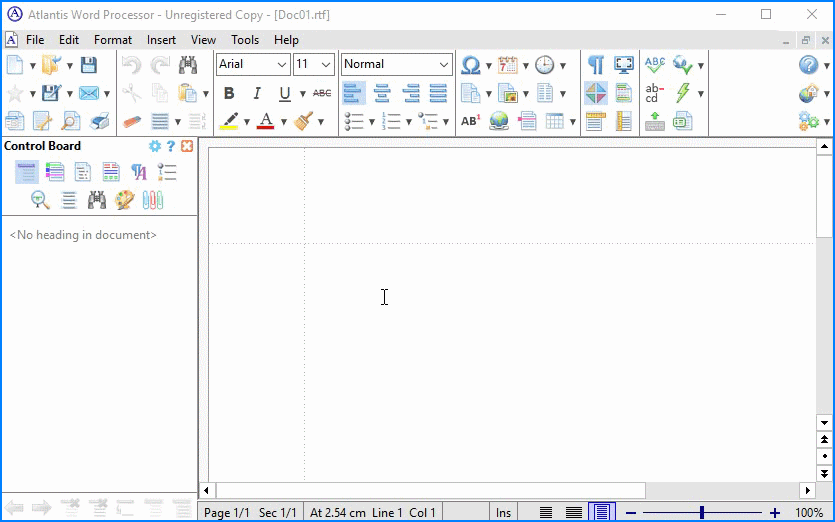Screen dimensions: 835x522
Task: Click the Insert Date calendar icon
Action: (x=507, y=65)
